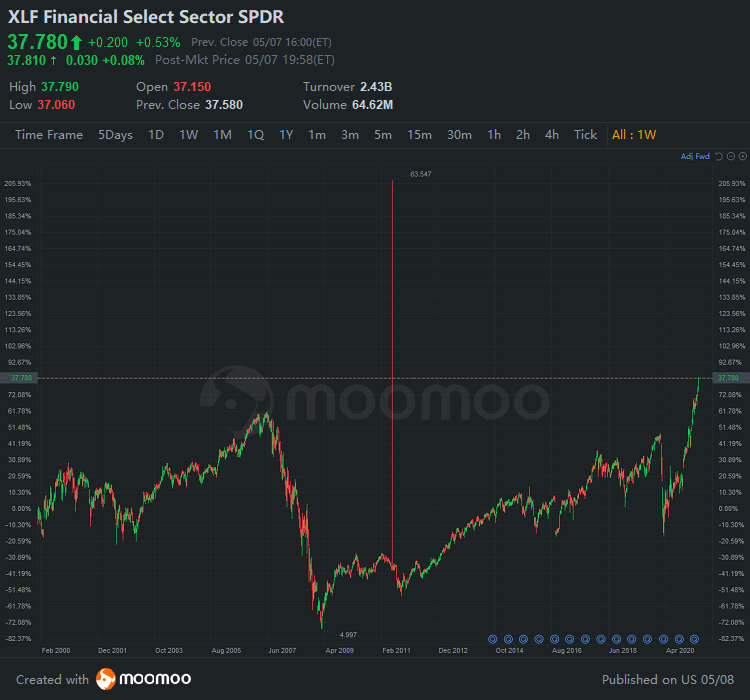The width and height of the screenshot is (750, 700).
Task: Click the Aug 2005 date label
Action: pyautogui.click(x=226, y=651)
